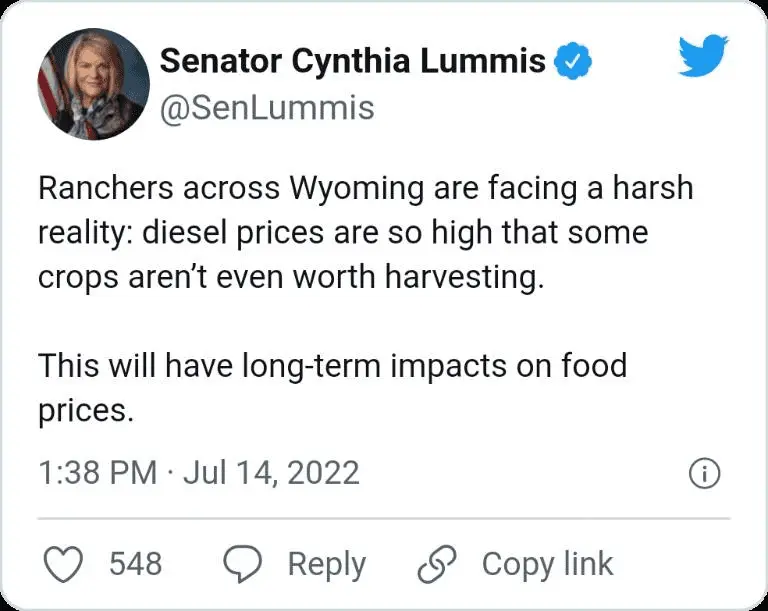Click the 548 likes count
Viewport: 768px width, 611px height.
point(135,564)
